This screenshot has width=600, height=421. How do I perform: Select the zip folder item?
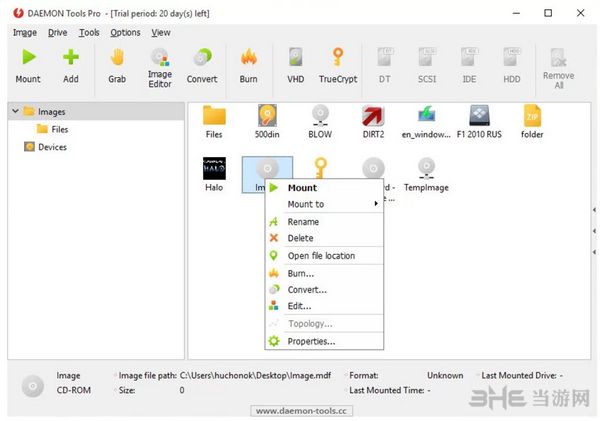point(532,122)
